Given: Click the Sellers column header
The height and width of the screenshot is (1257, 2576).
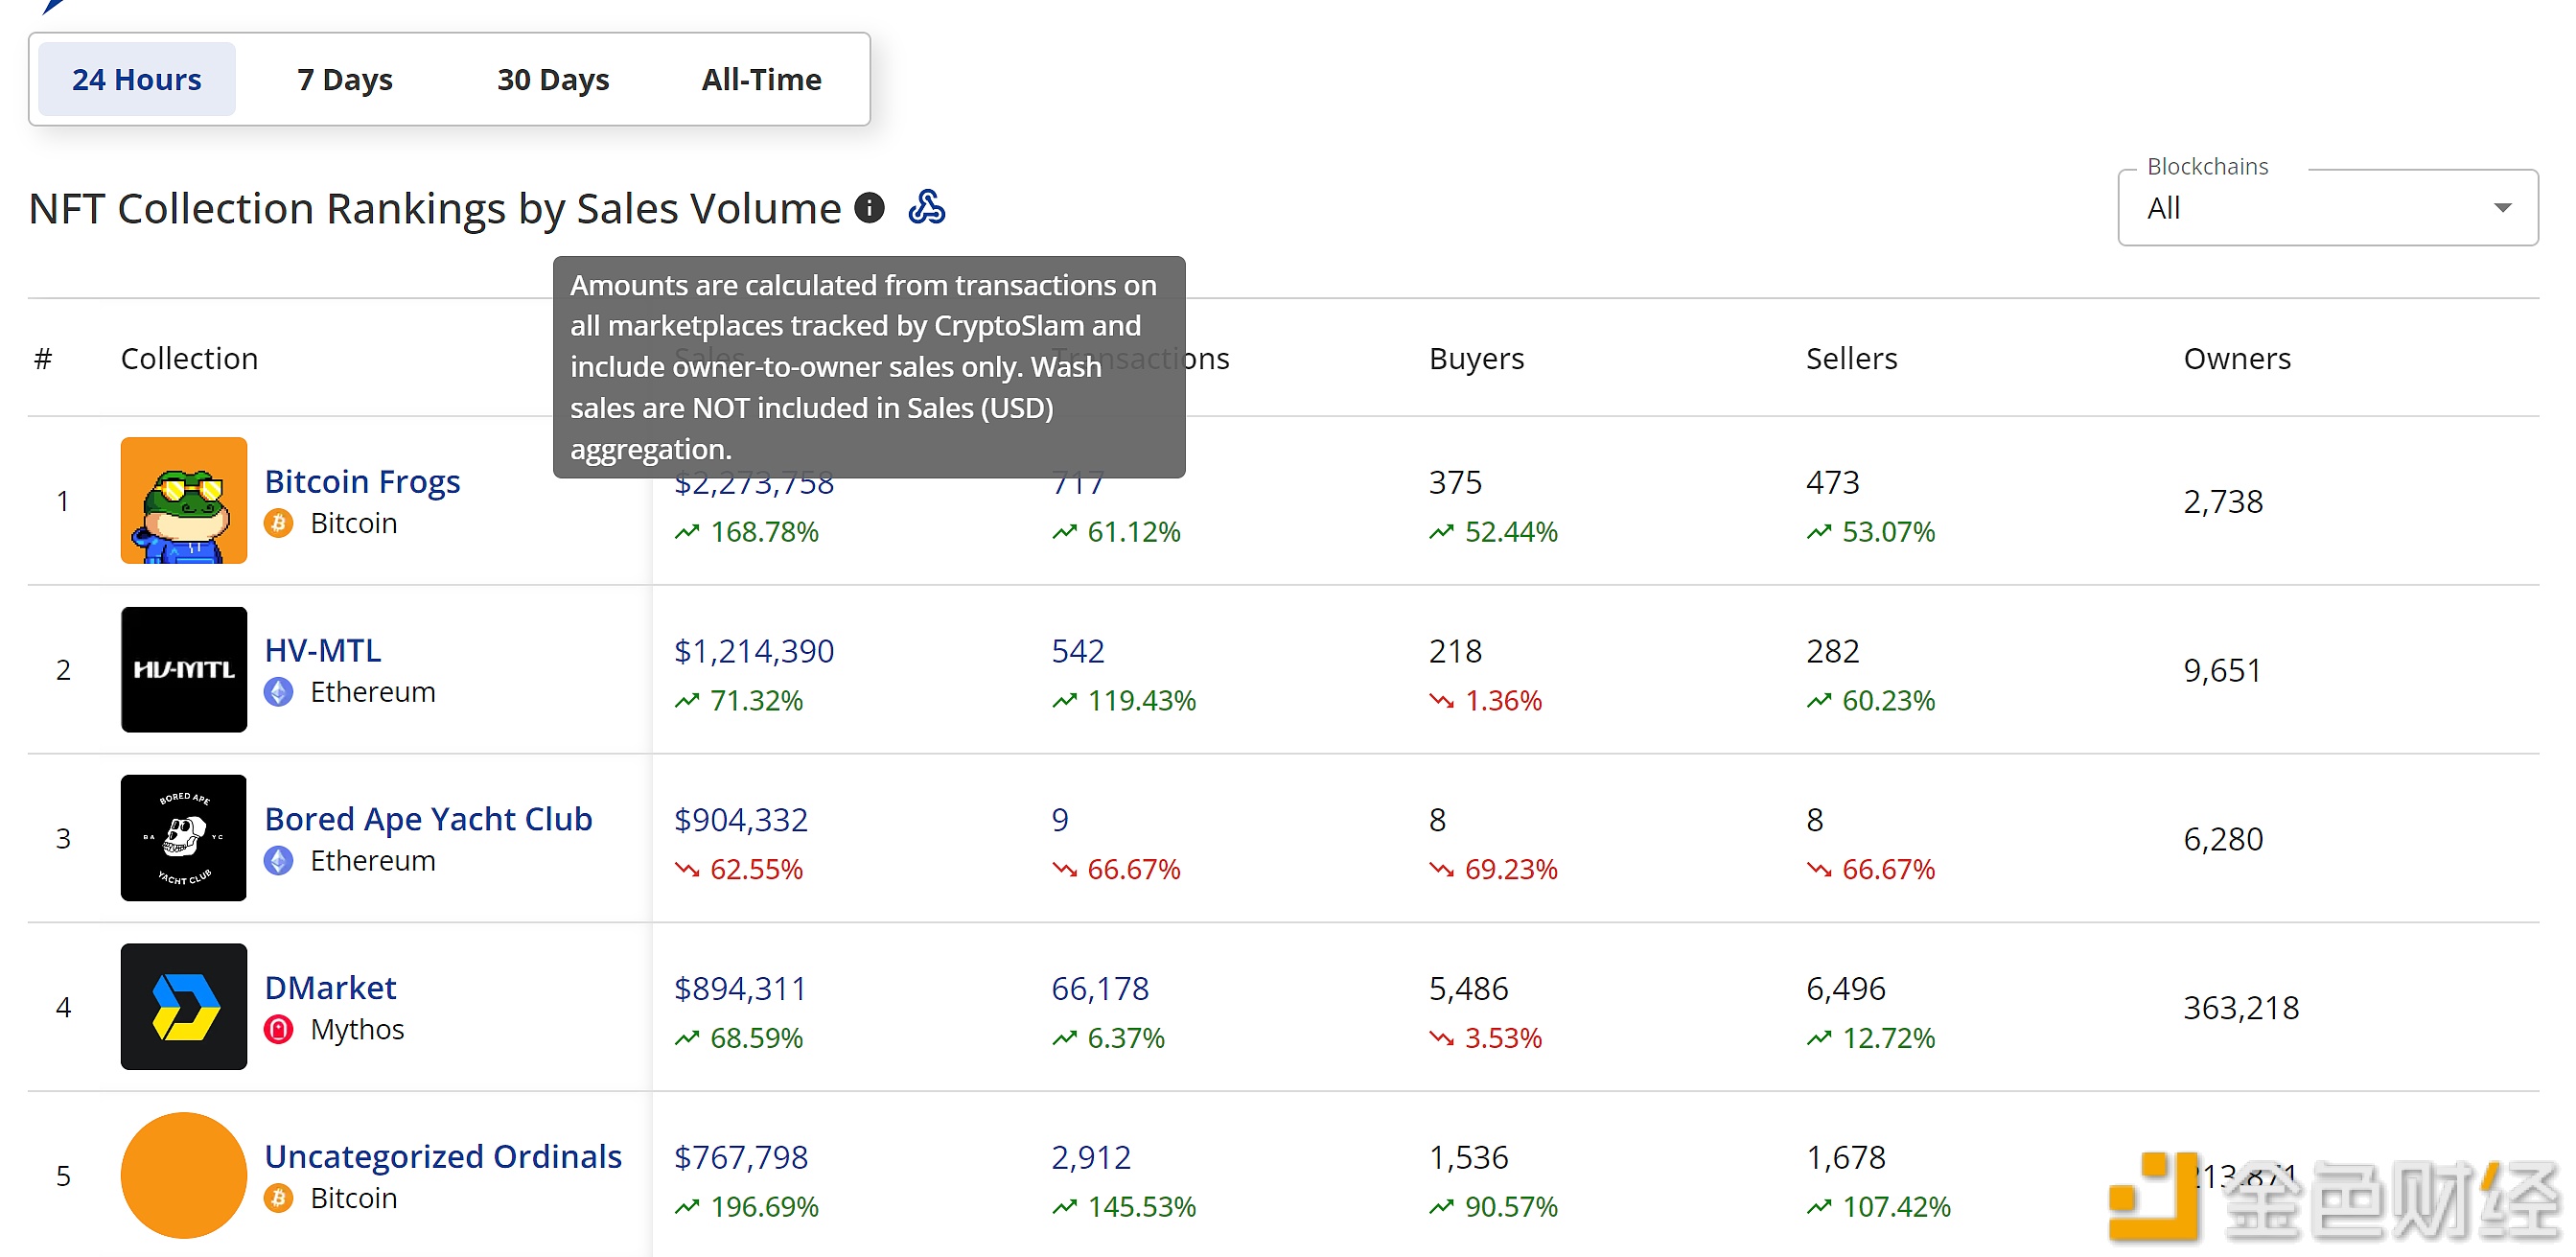Looking at the screenshot, I should click(1851, 358).
